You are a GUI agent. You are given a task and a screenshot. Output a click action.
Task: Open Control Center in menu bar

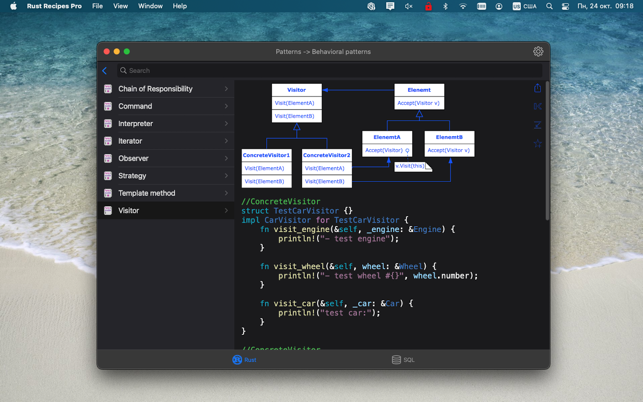click(565, 6)
